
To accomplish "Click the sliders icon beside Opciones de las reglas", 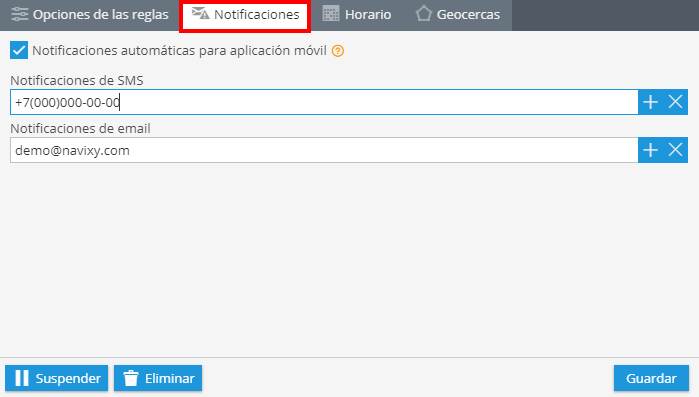I will click(20, 14).
